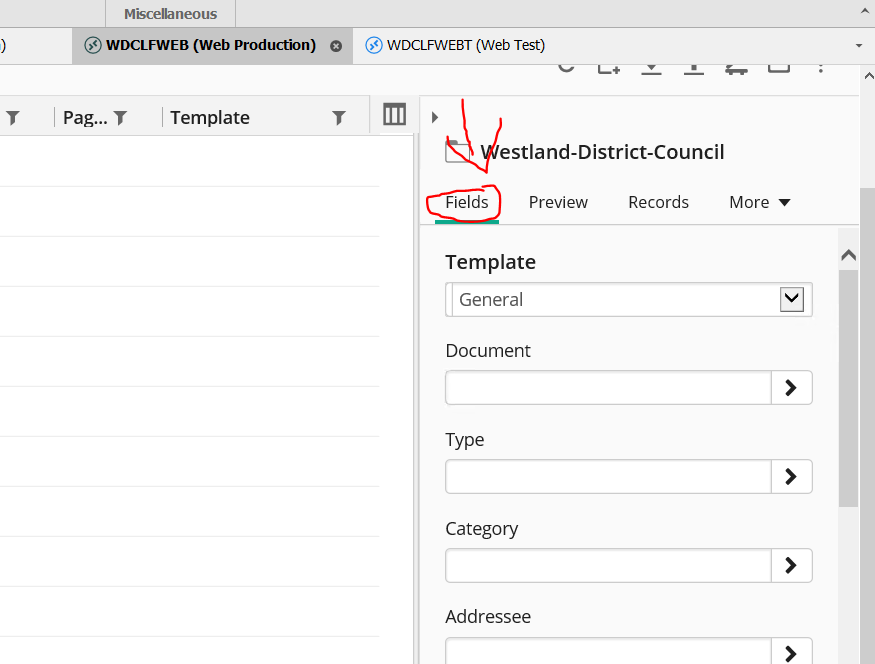Click the vertical dots overflow toolbar icon
Screen dimensions: 875x664
point(820,68)
